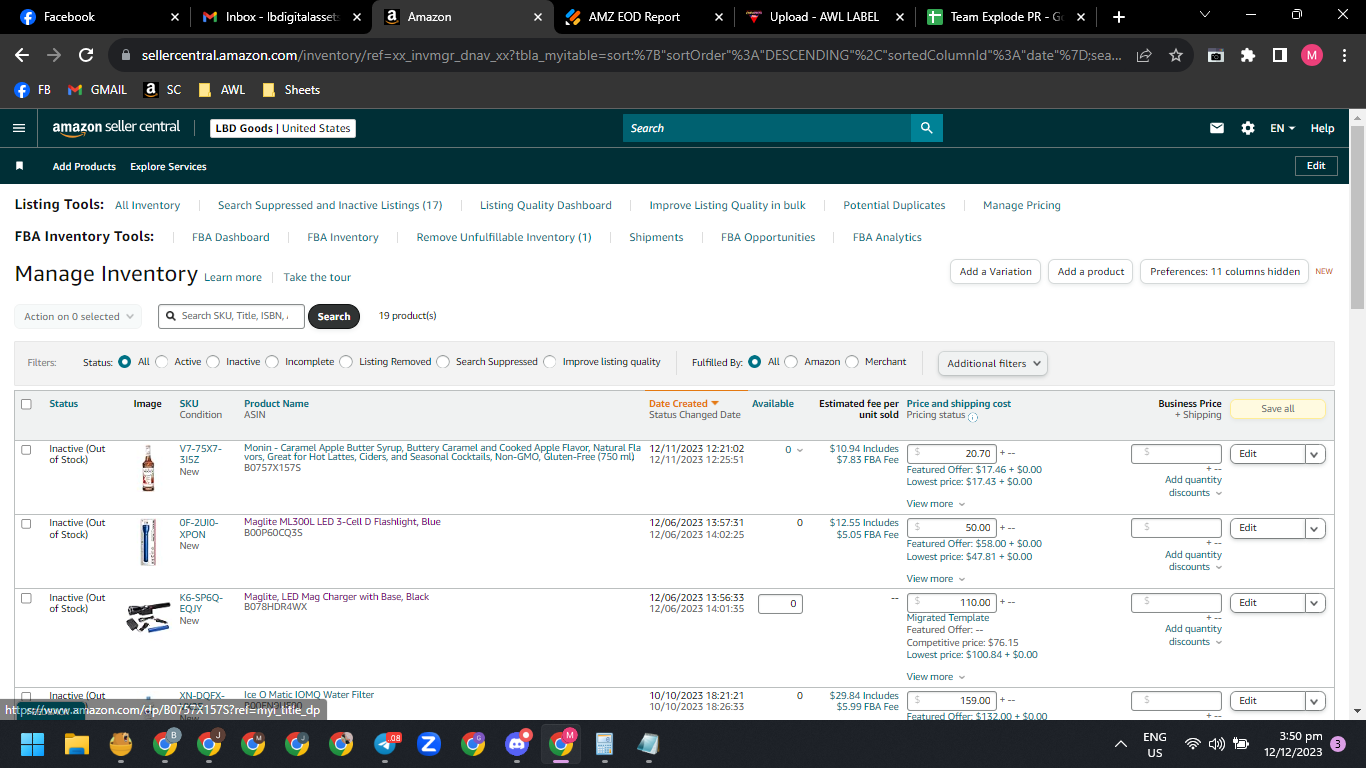Select the Inactive status radio filter
The width and height of the screenshot is (1366, 768).
(x=213, y=362)
